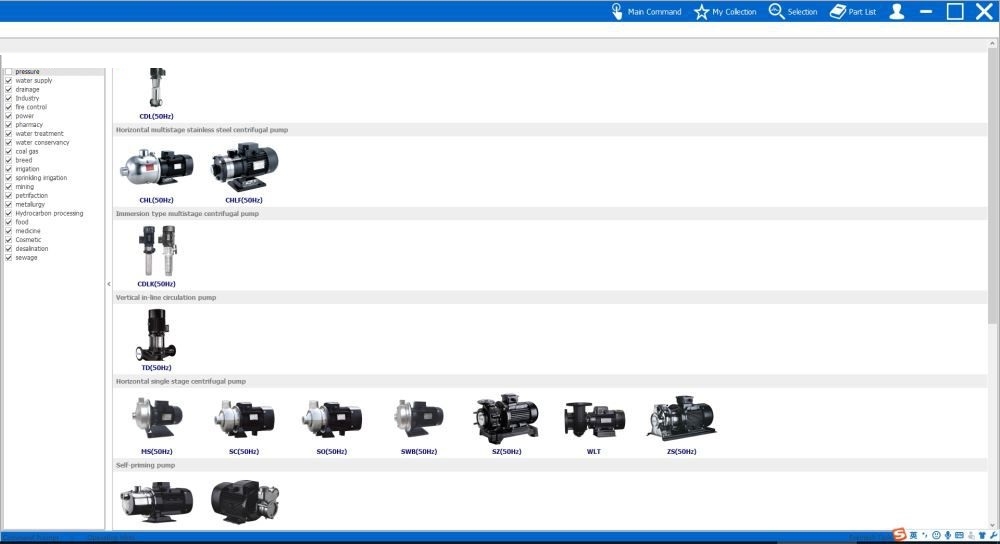Click the CDLK(50Hz) label link
The height and width of the screenshot is (544, 1000).
pyautogui.click(x=156, y=284)
